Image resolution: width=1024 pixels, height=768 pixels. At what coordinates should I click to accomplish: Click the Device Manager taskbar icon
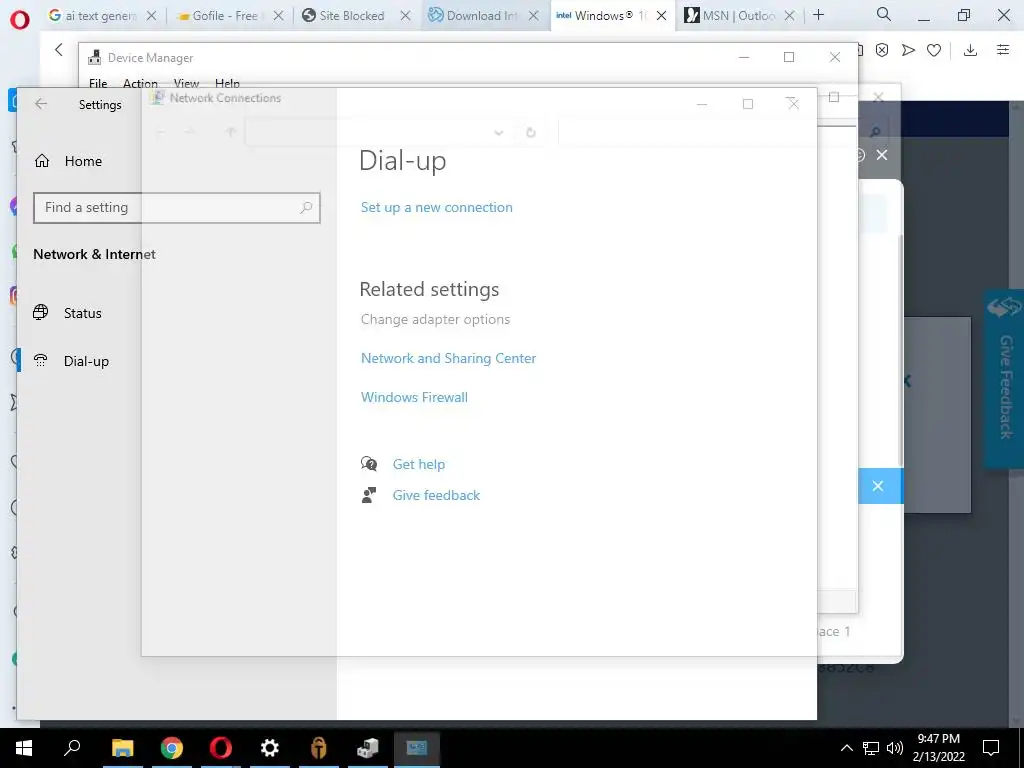(x=368, y=748)
